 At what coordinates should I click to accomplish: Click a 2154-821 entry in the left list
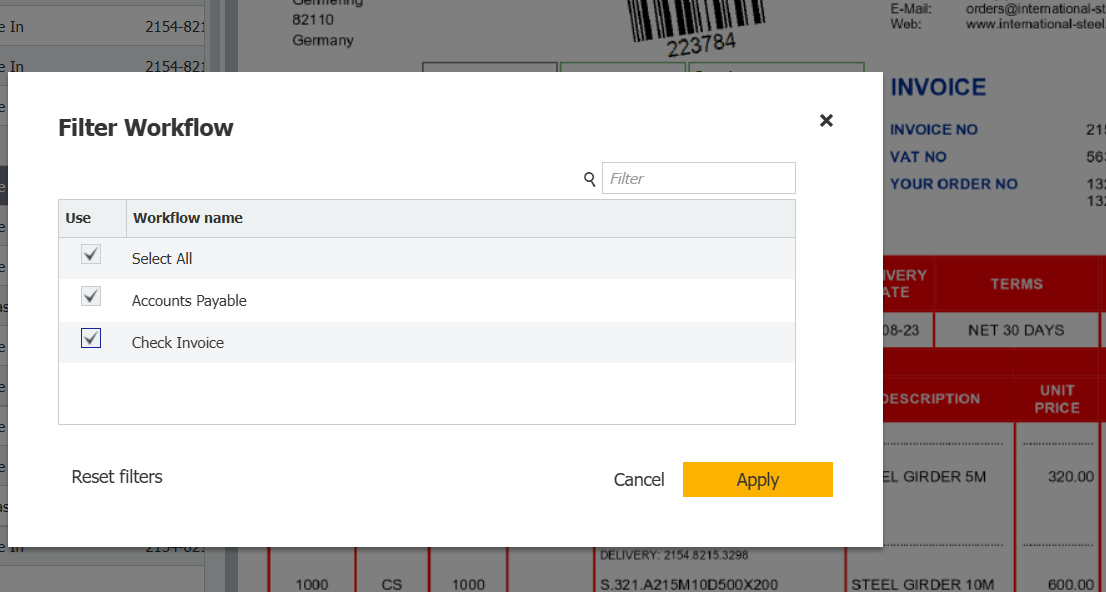point(173,26)
